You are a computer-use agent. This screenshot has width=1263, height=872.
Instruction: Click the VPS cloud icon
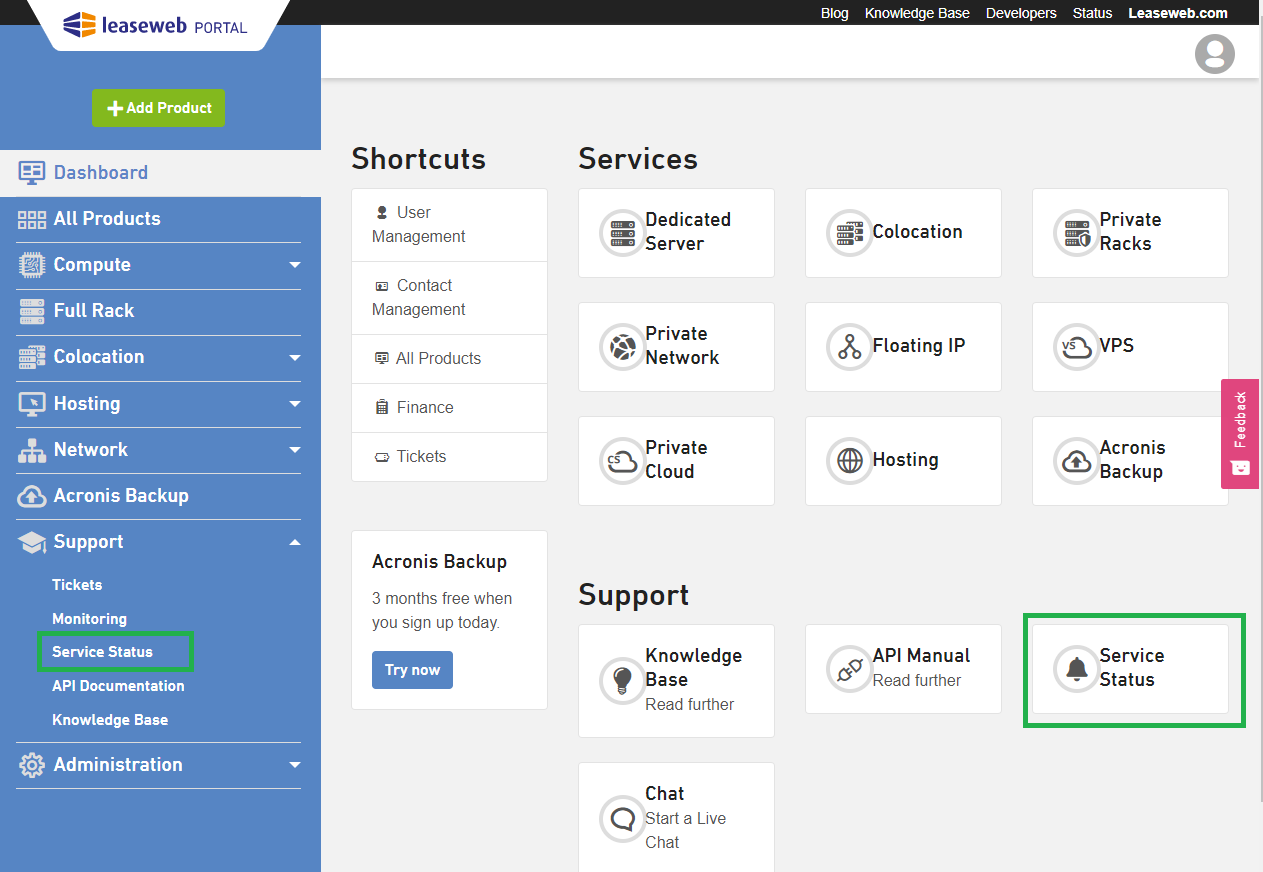[x=1077, y=347]
